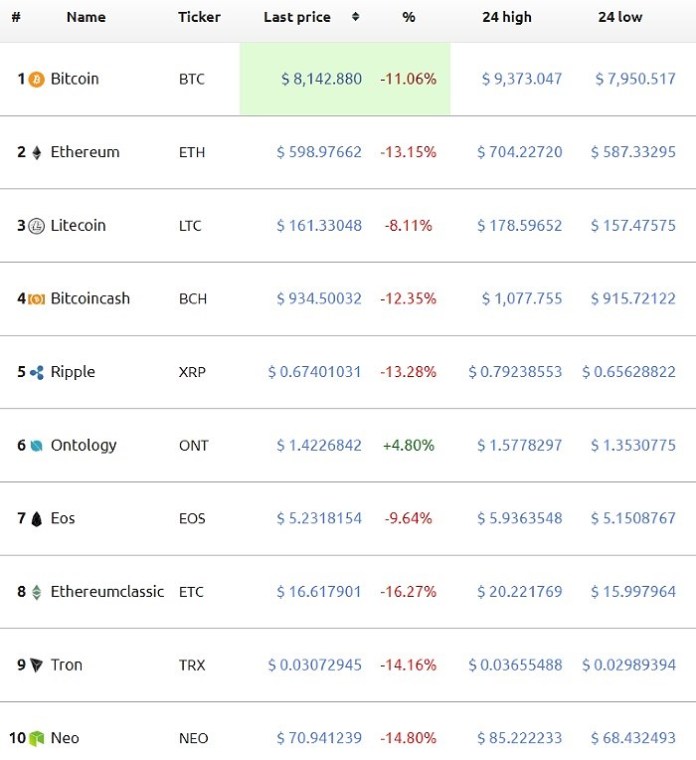Viewport: 696px width, 760px height.
Task: Open the Bitcoin name link
Action: [75, 79]
